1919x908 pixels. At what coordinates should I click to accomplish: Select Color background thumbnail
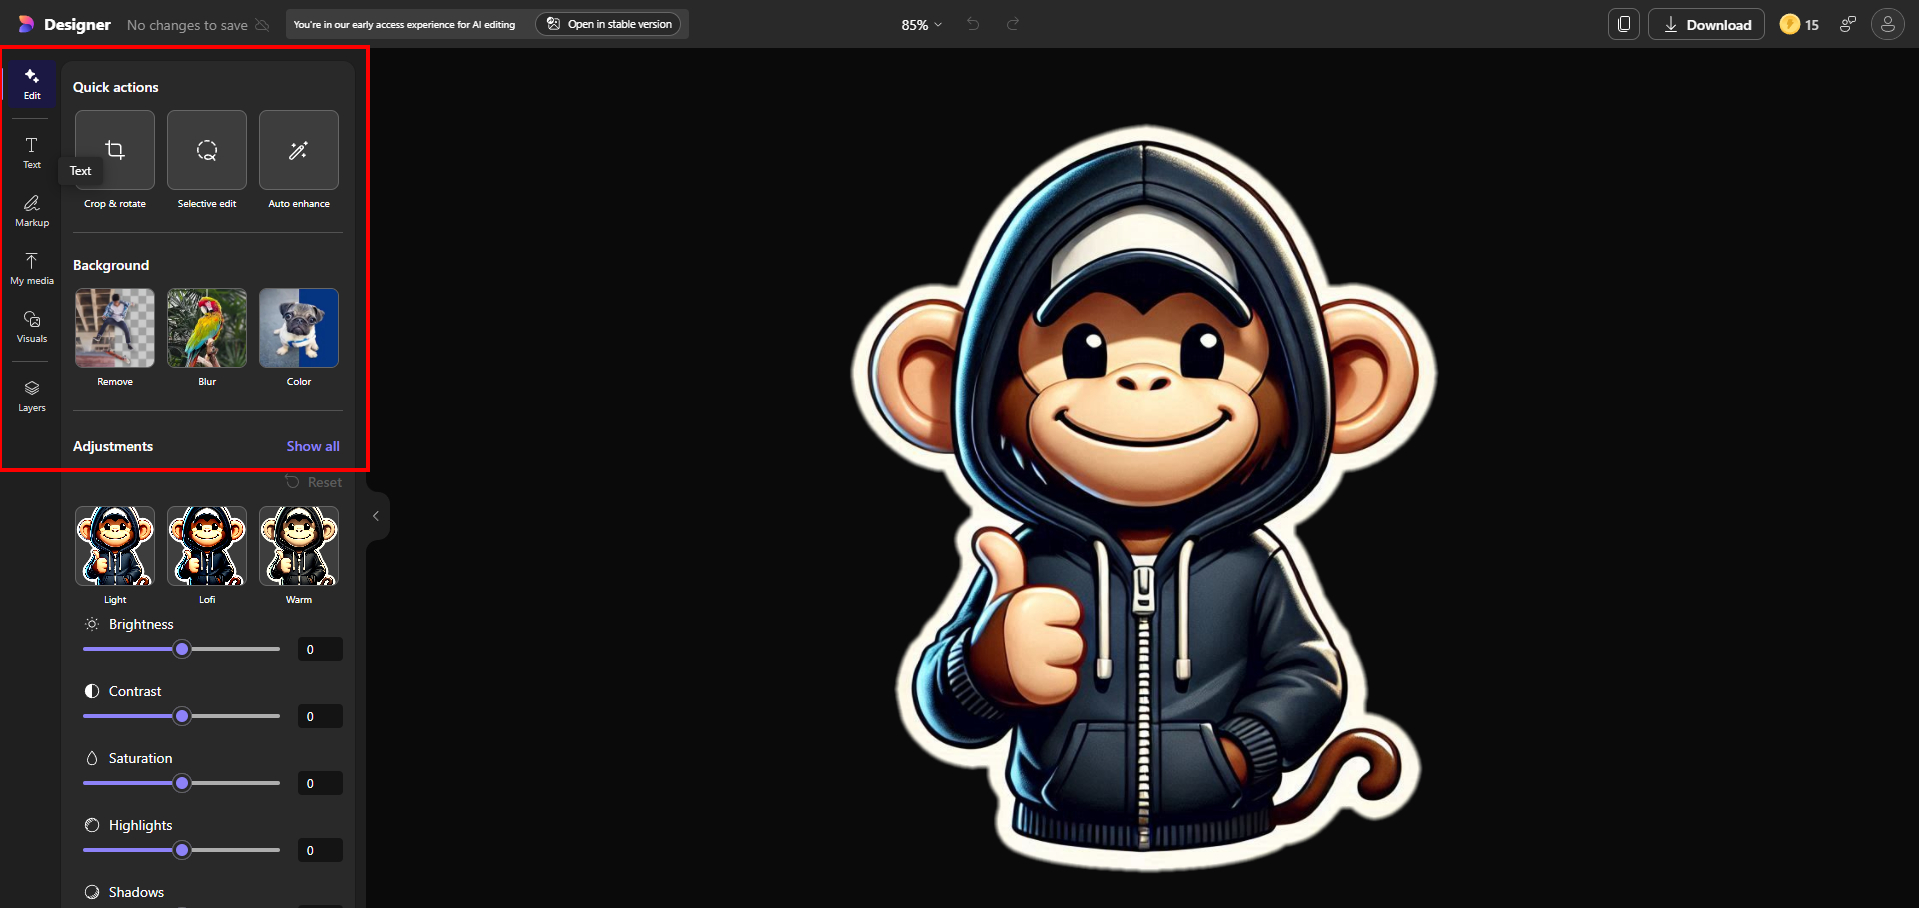[x=299, y=328]
